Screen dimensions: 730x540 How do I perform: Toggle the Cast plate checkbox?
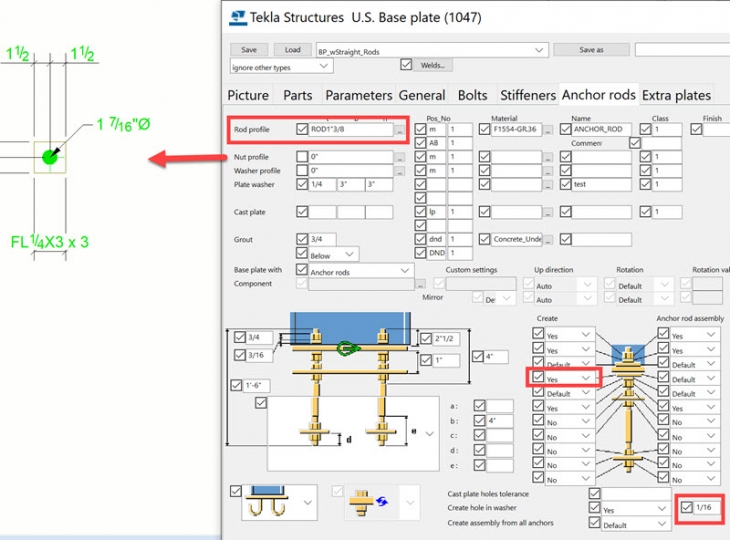tap(302, 212)
